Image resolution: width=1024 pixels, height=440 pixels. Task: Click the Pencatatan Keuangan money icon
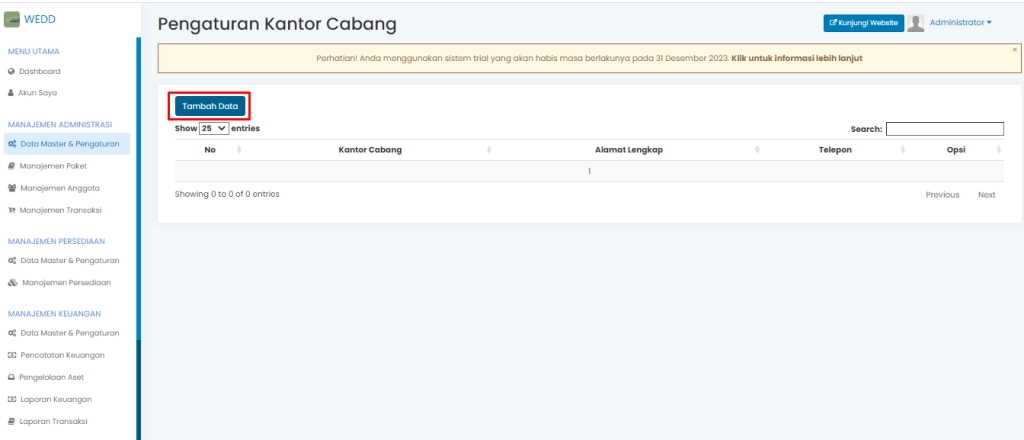[11, 355]
